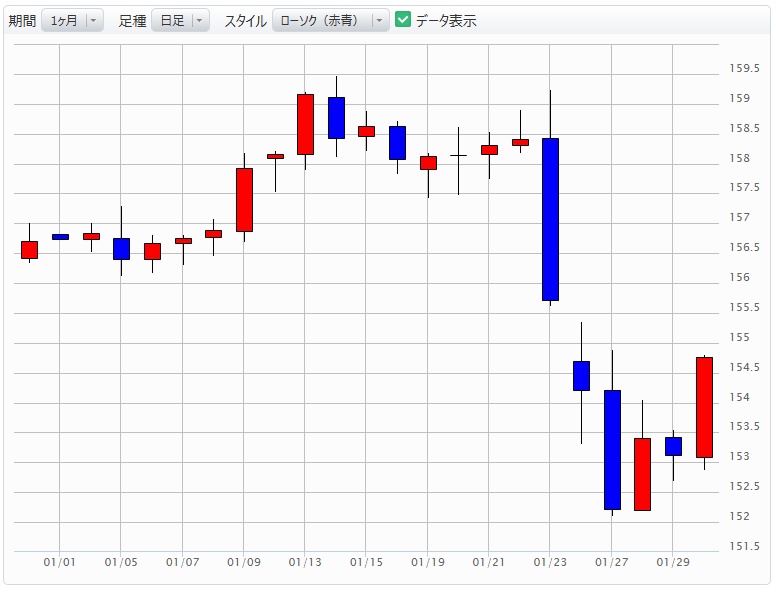Click the red candle at 01/19
This screenshot has width=776, height=597.
click(x=428, y=163)
